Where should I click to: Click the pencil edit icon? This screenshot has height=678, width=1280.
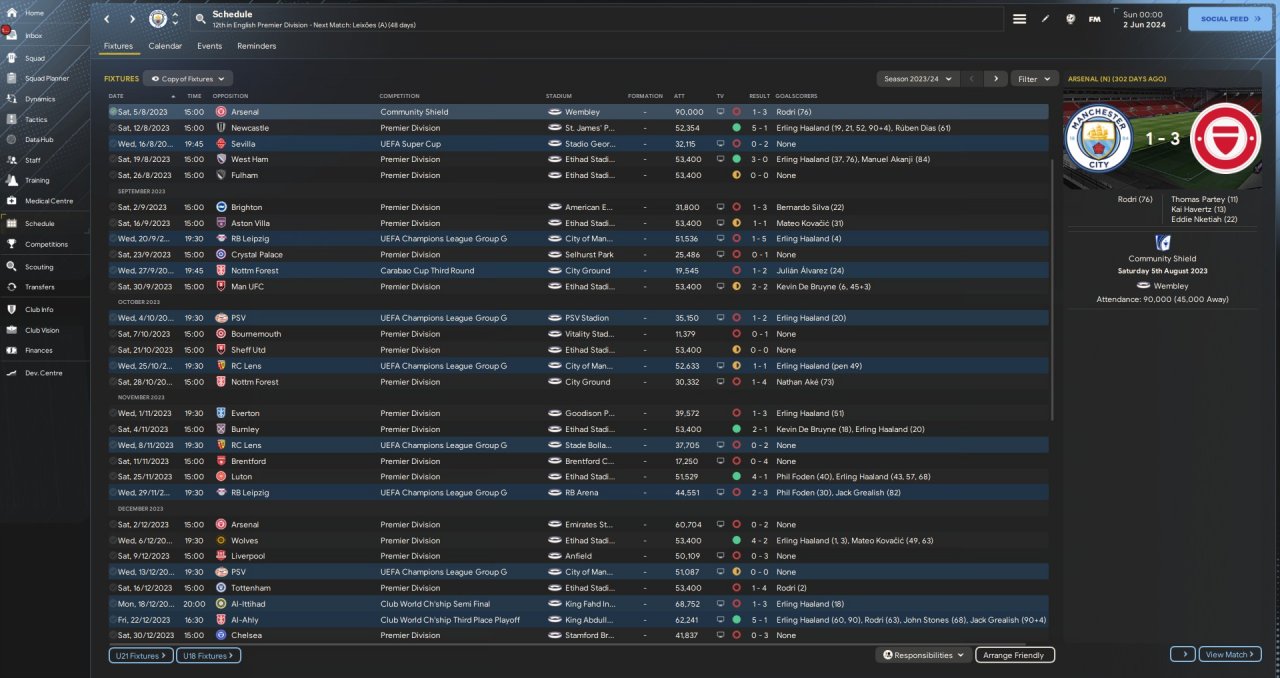point(1045,19)
